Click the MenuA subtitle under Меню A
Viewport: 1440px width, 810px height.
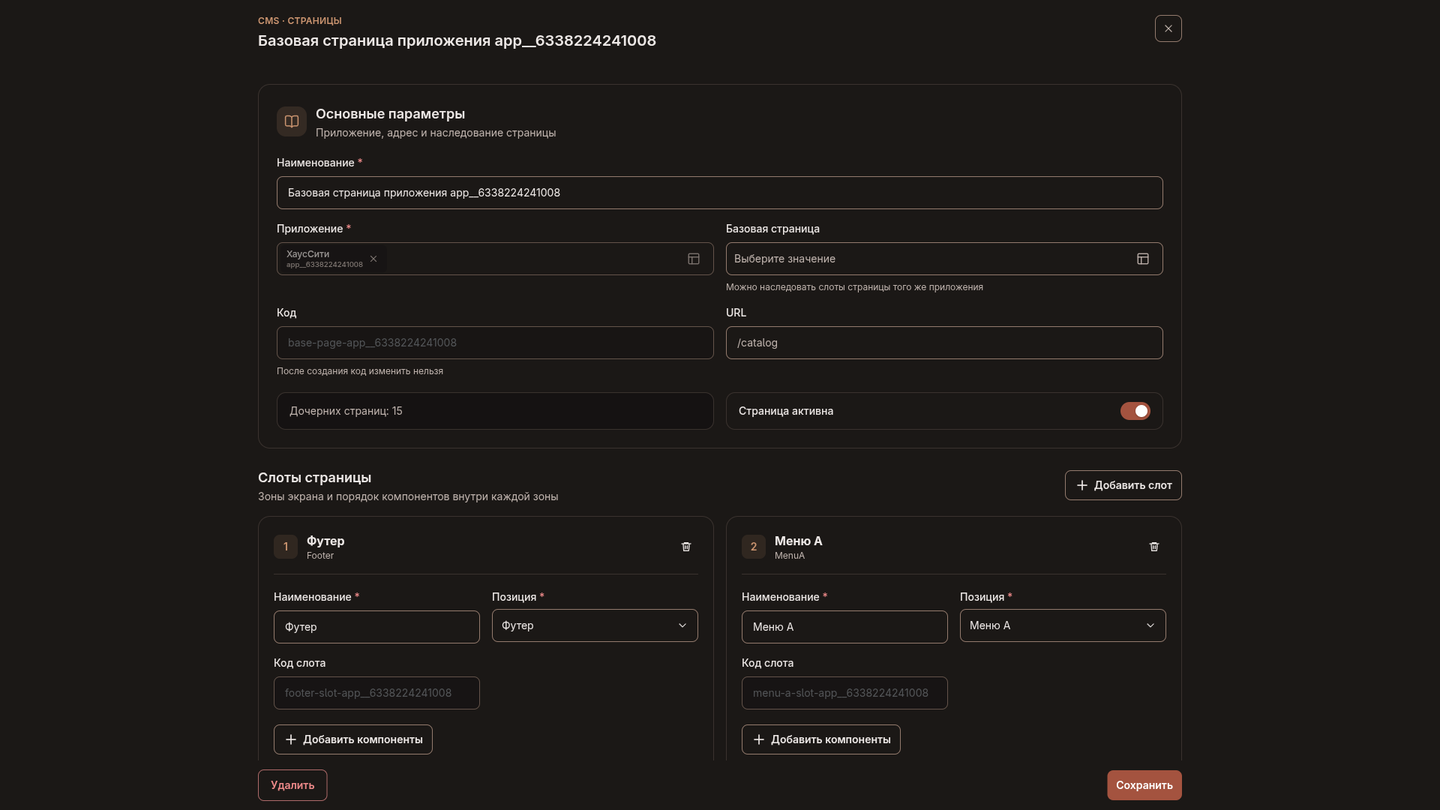(790, 556)
